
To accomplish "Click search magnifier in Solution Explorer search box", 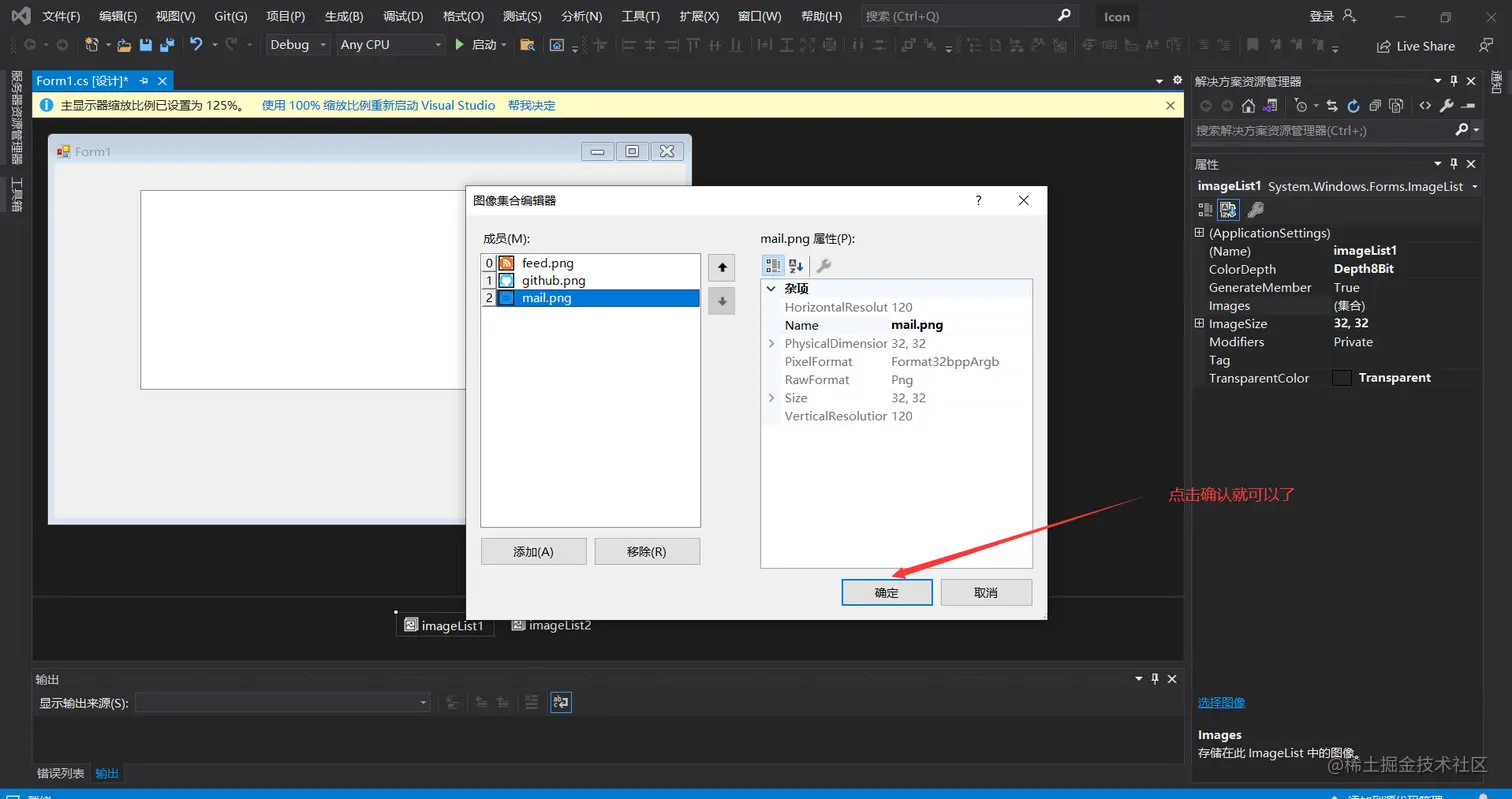I will (1461, 130).
